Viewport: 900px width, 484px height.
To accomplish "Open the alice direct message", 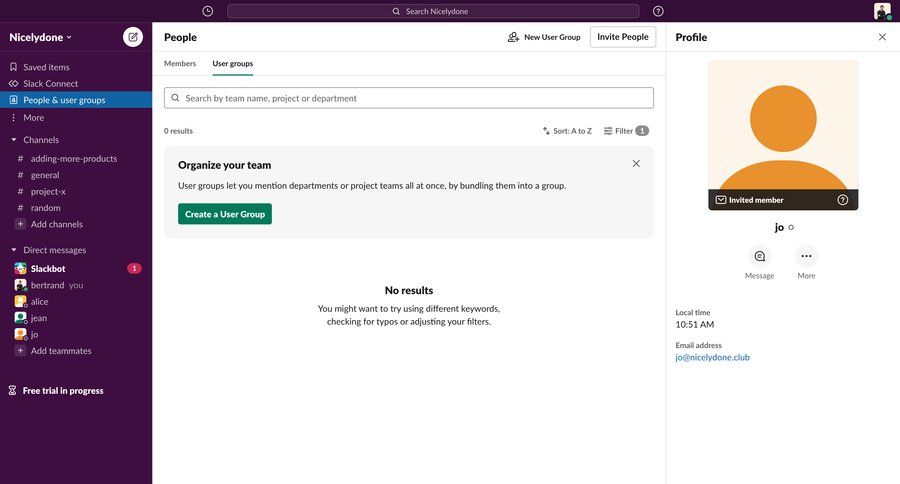I will pyautogui.click(x=76, y=301).
